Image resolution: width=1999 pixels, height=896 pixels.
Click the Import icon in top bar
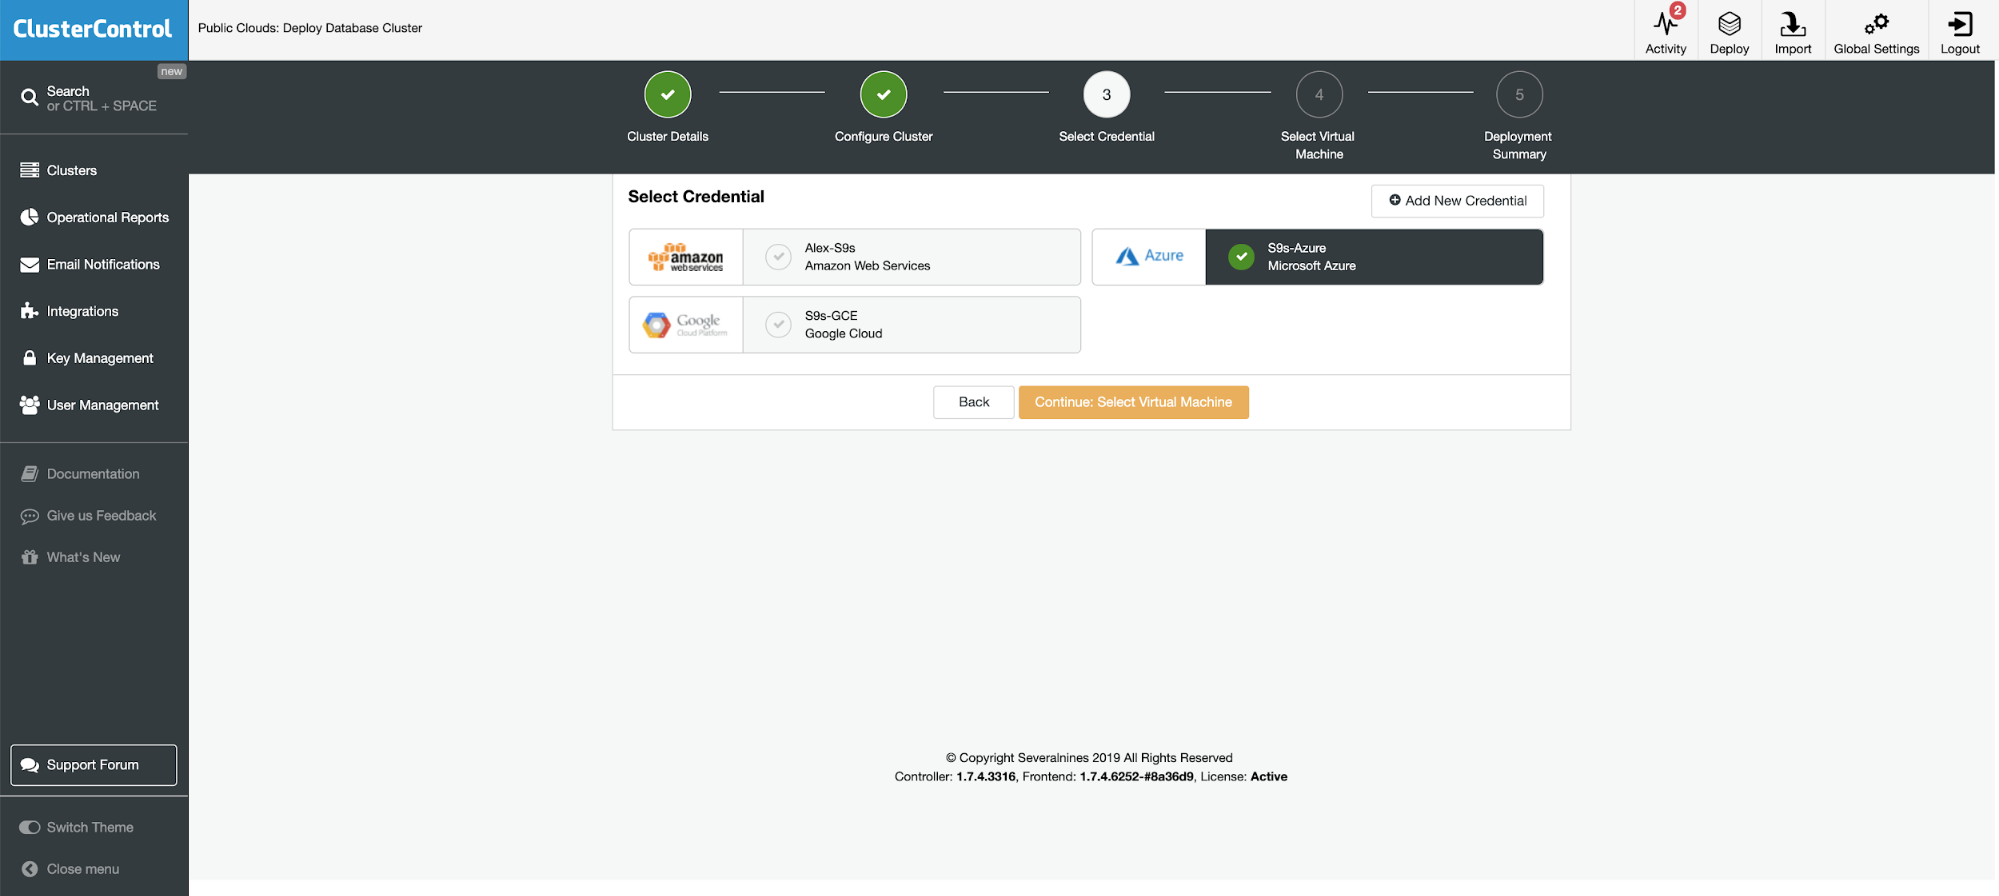pos(1792,24)
